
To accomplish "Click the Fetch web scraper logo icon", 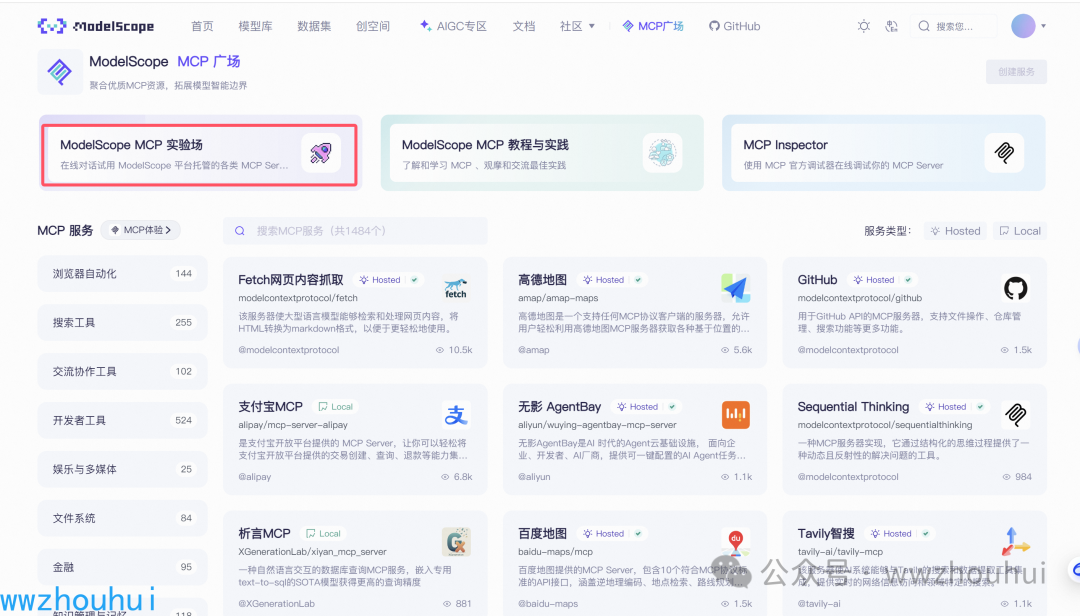I will (455, 289).
